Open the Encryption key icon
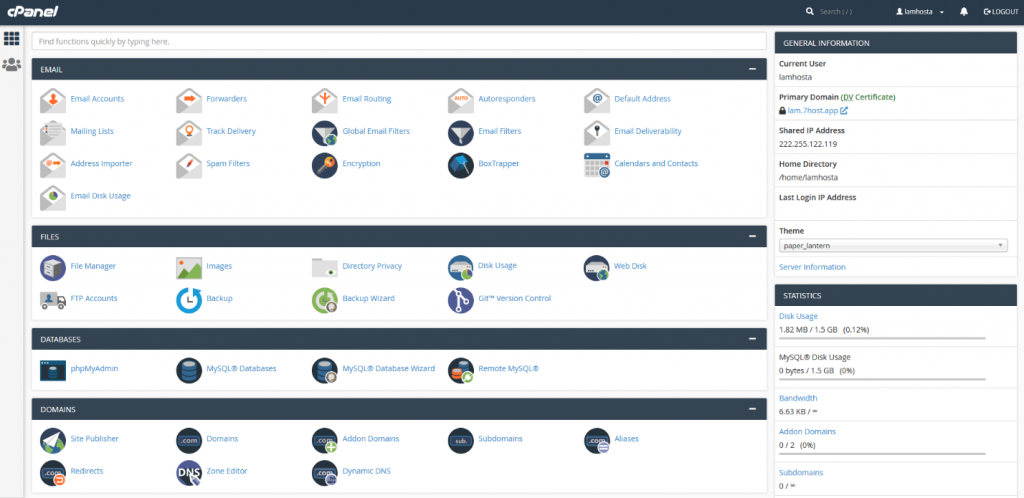The image size is (1024, 498). [325, 165]
